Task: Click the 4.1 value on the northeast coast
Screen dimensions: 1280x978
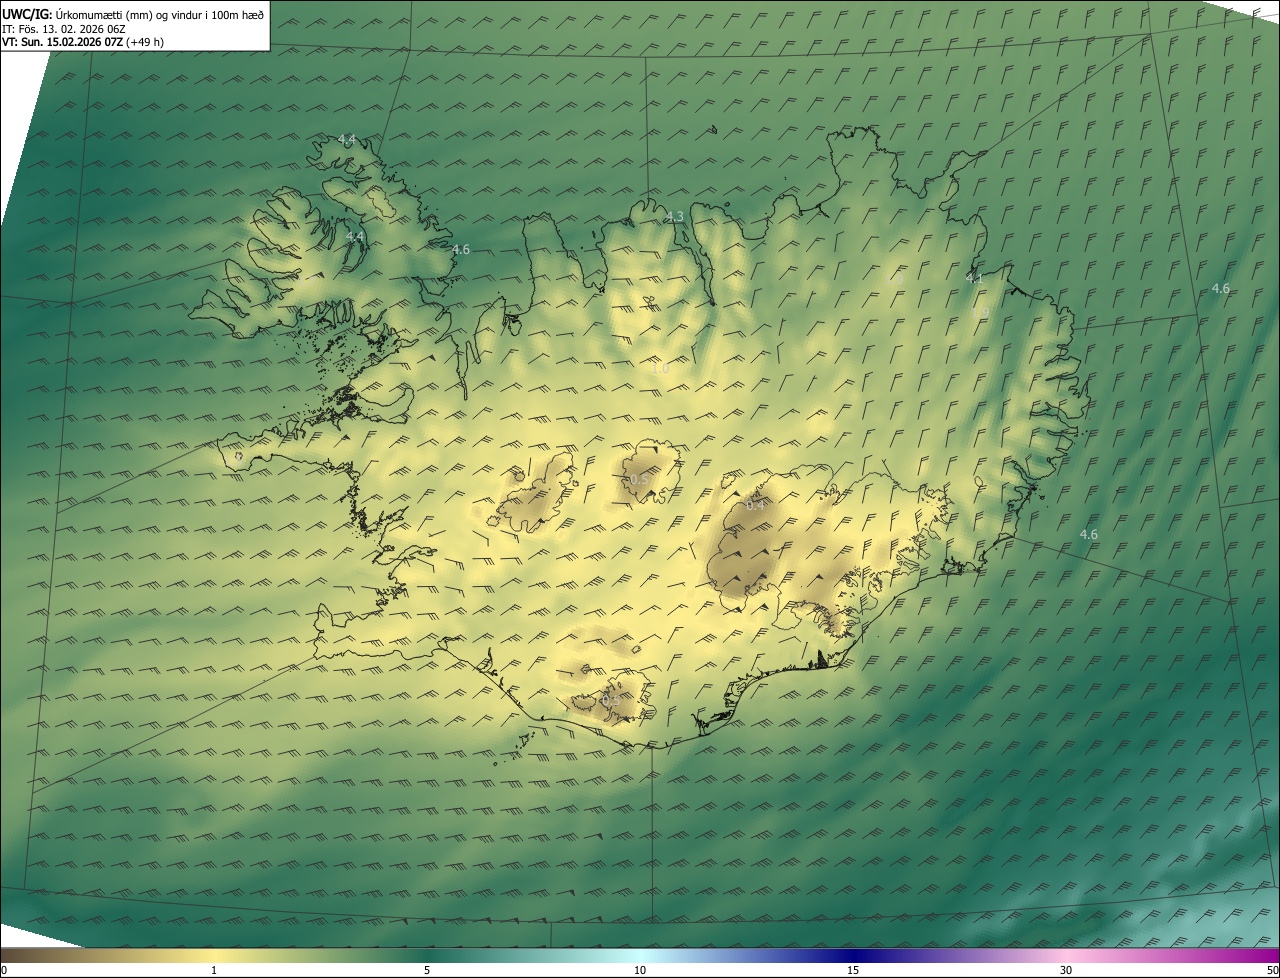Action: pyautogui.click(x=974, y=278)
